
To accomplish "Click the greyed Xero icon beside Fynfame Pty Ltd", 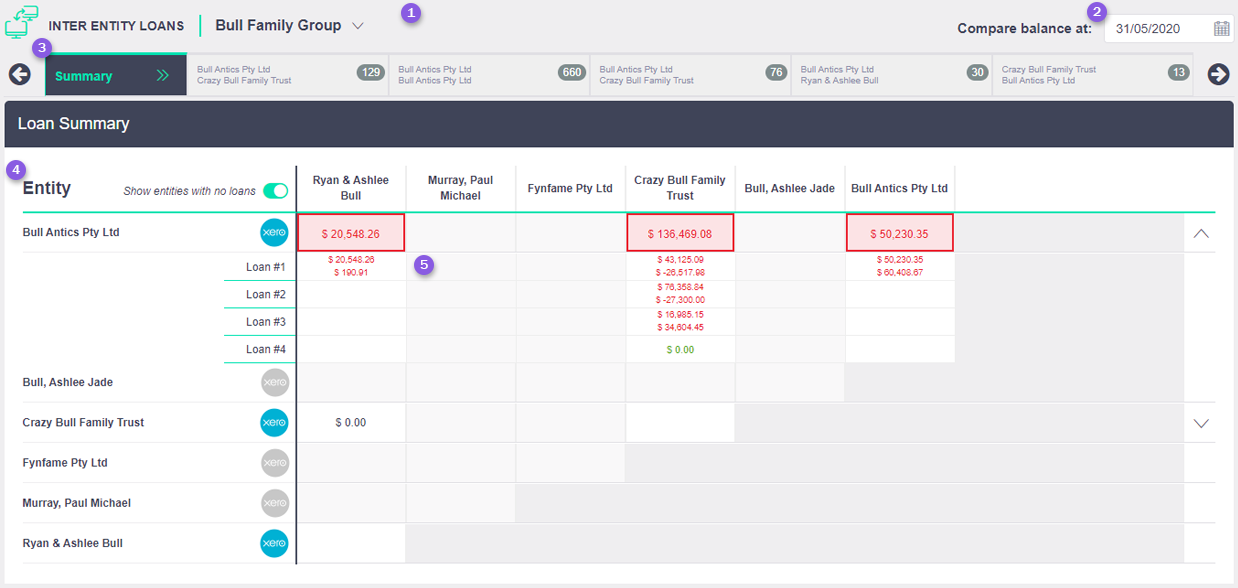I will pos(274,462).
